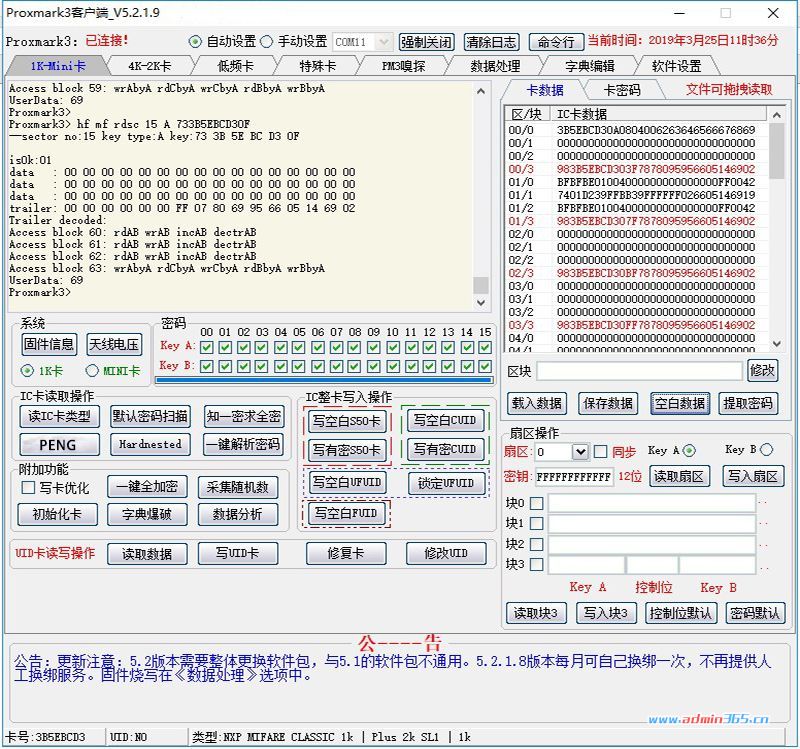Viewport: 800px width, 749px height.
Task: Run the Hardnested attack button
Action: pos(150,445)
